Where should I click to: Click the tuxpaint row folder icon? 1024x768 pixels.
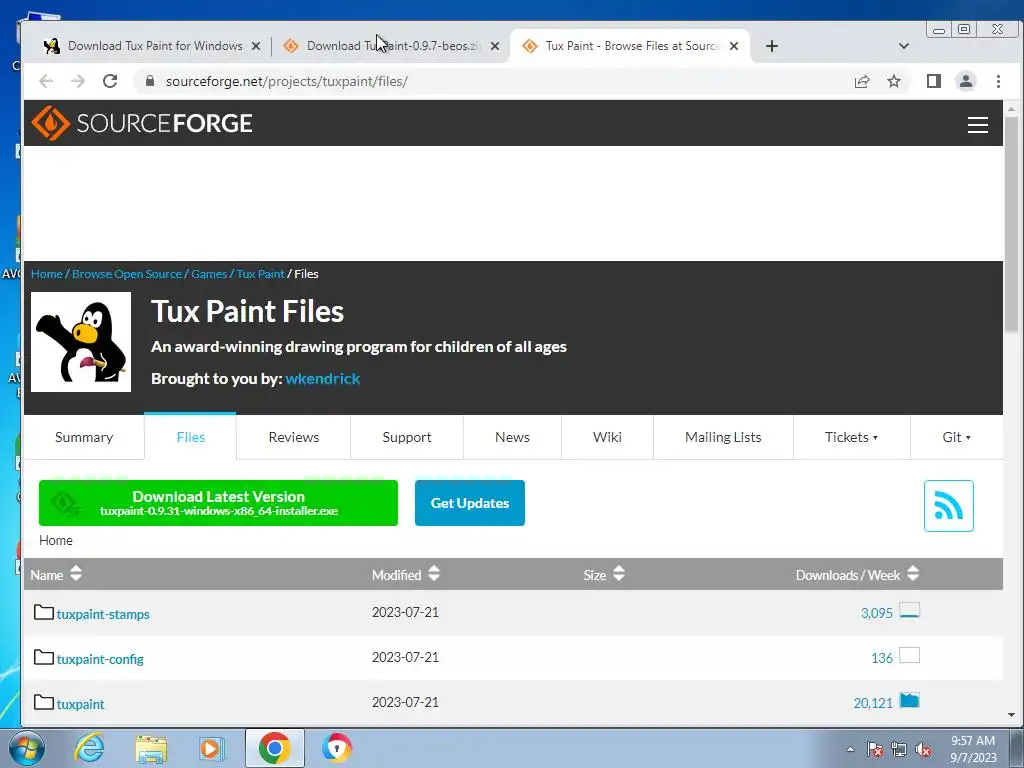pos(44,702)
